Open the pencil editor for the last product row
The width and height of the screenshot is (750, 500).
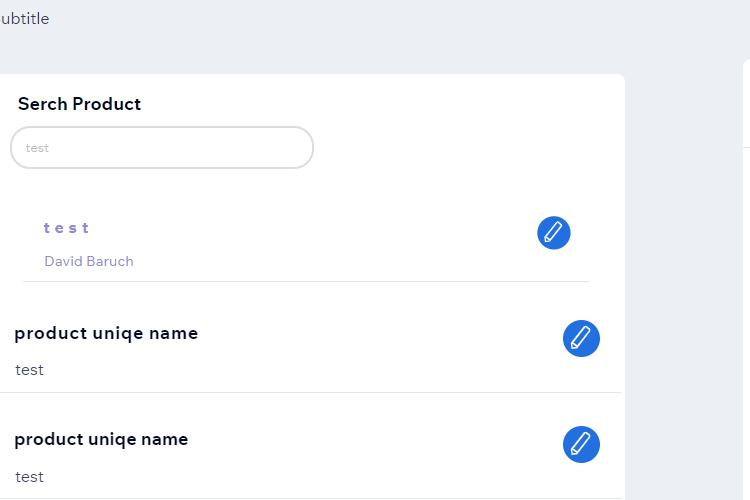click(x=581, y=444)
